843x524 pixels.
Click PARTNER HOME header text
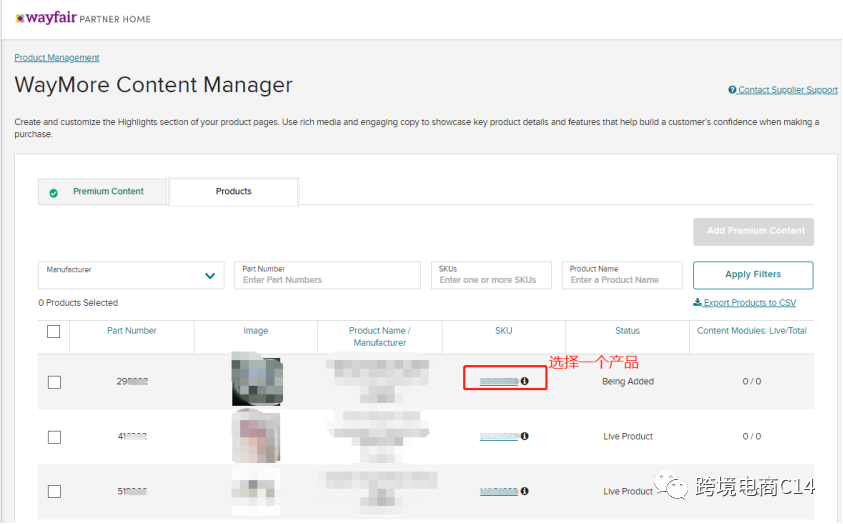115,19
